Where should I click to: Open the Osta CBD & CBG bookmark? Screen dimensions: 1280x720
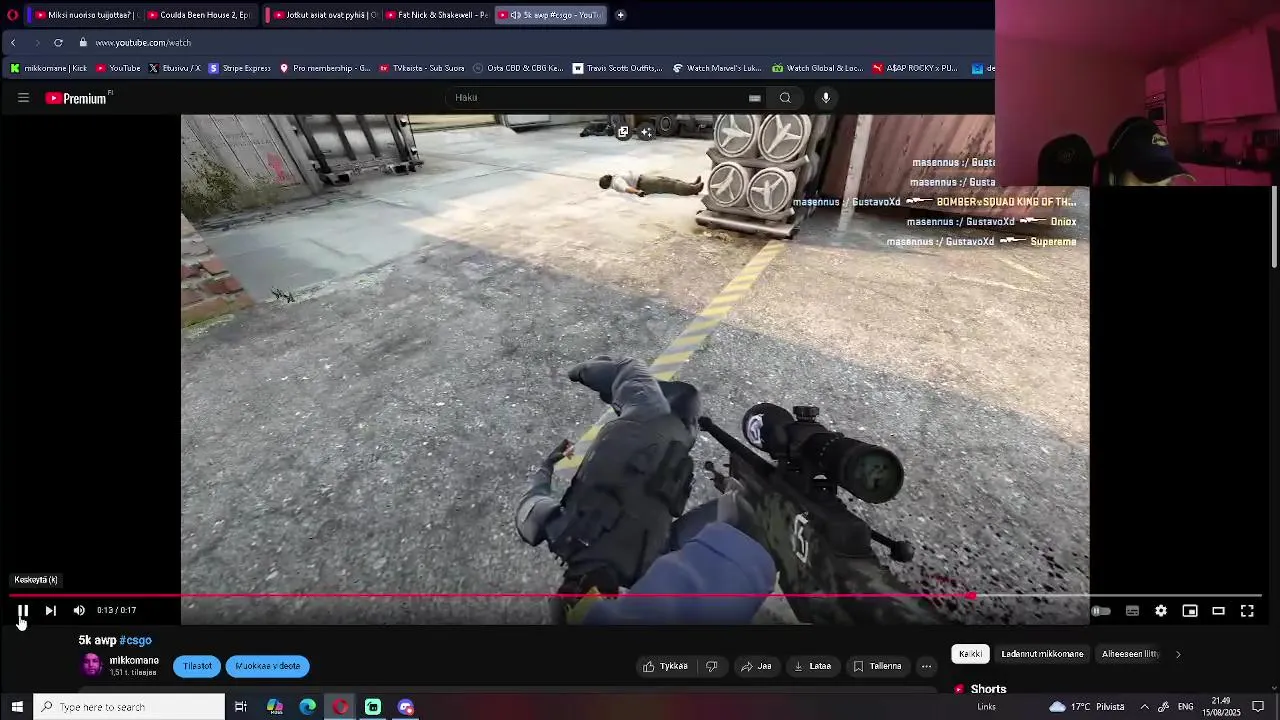pyautogui.click(x=518, y=68)
